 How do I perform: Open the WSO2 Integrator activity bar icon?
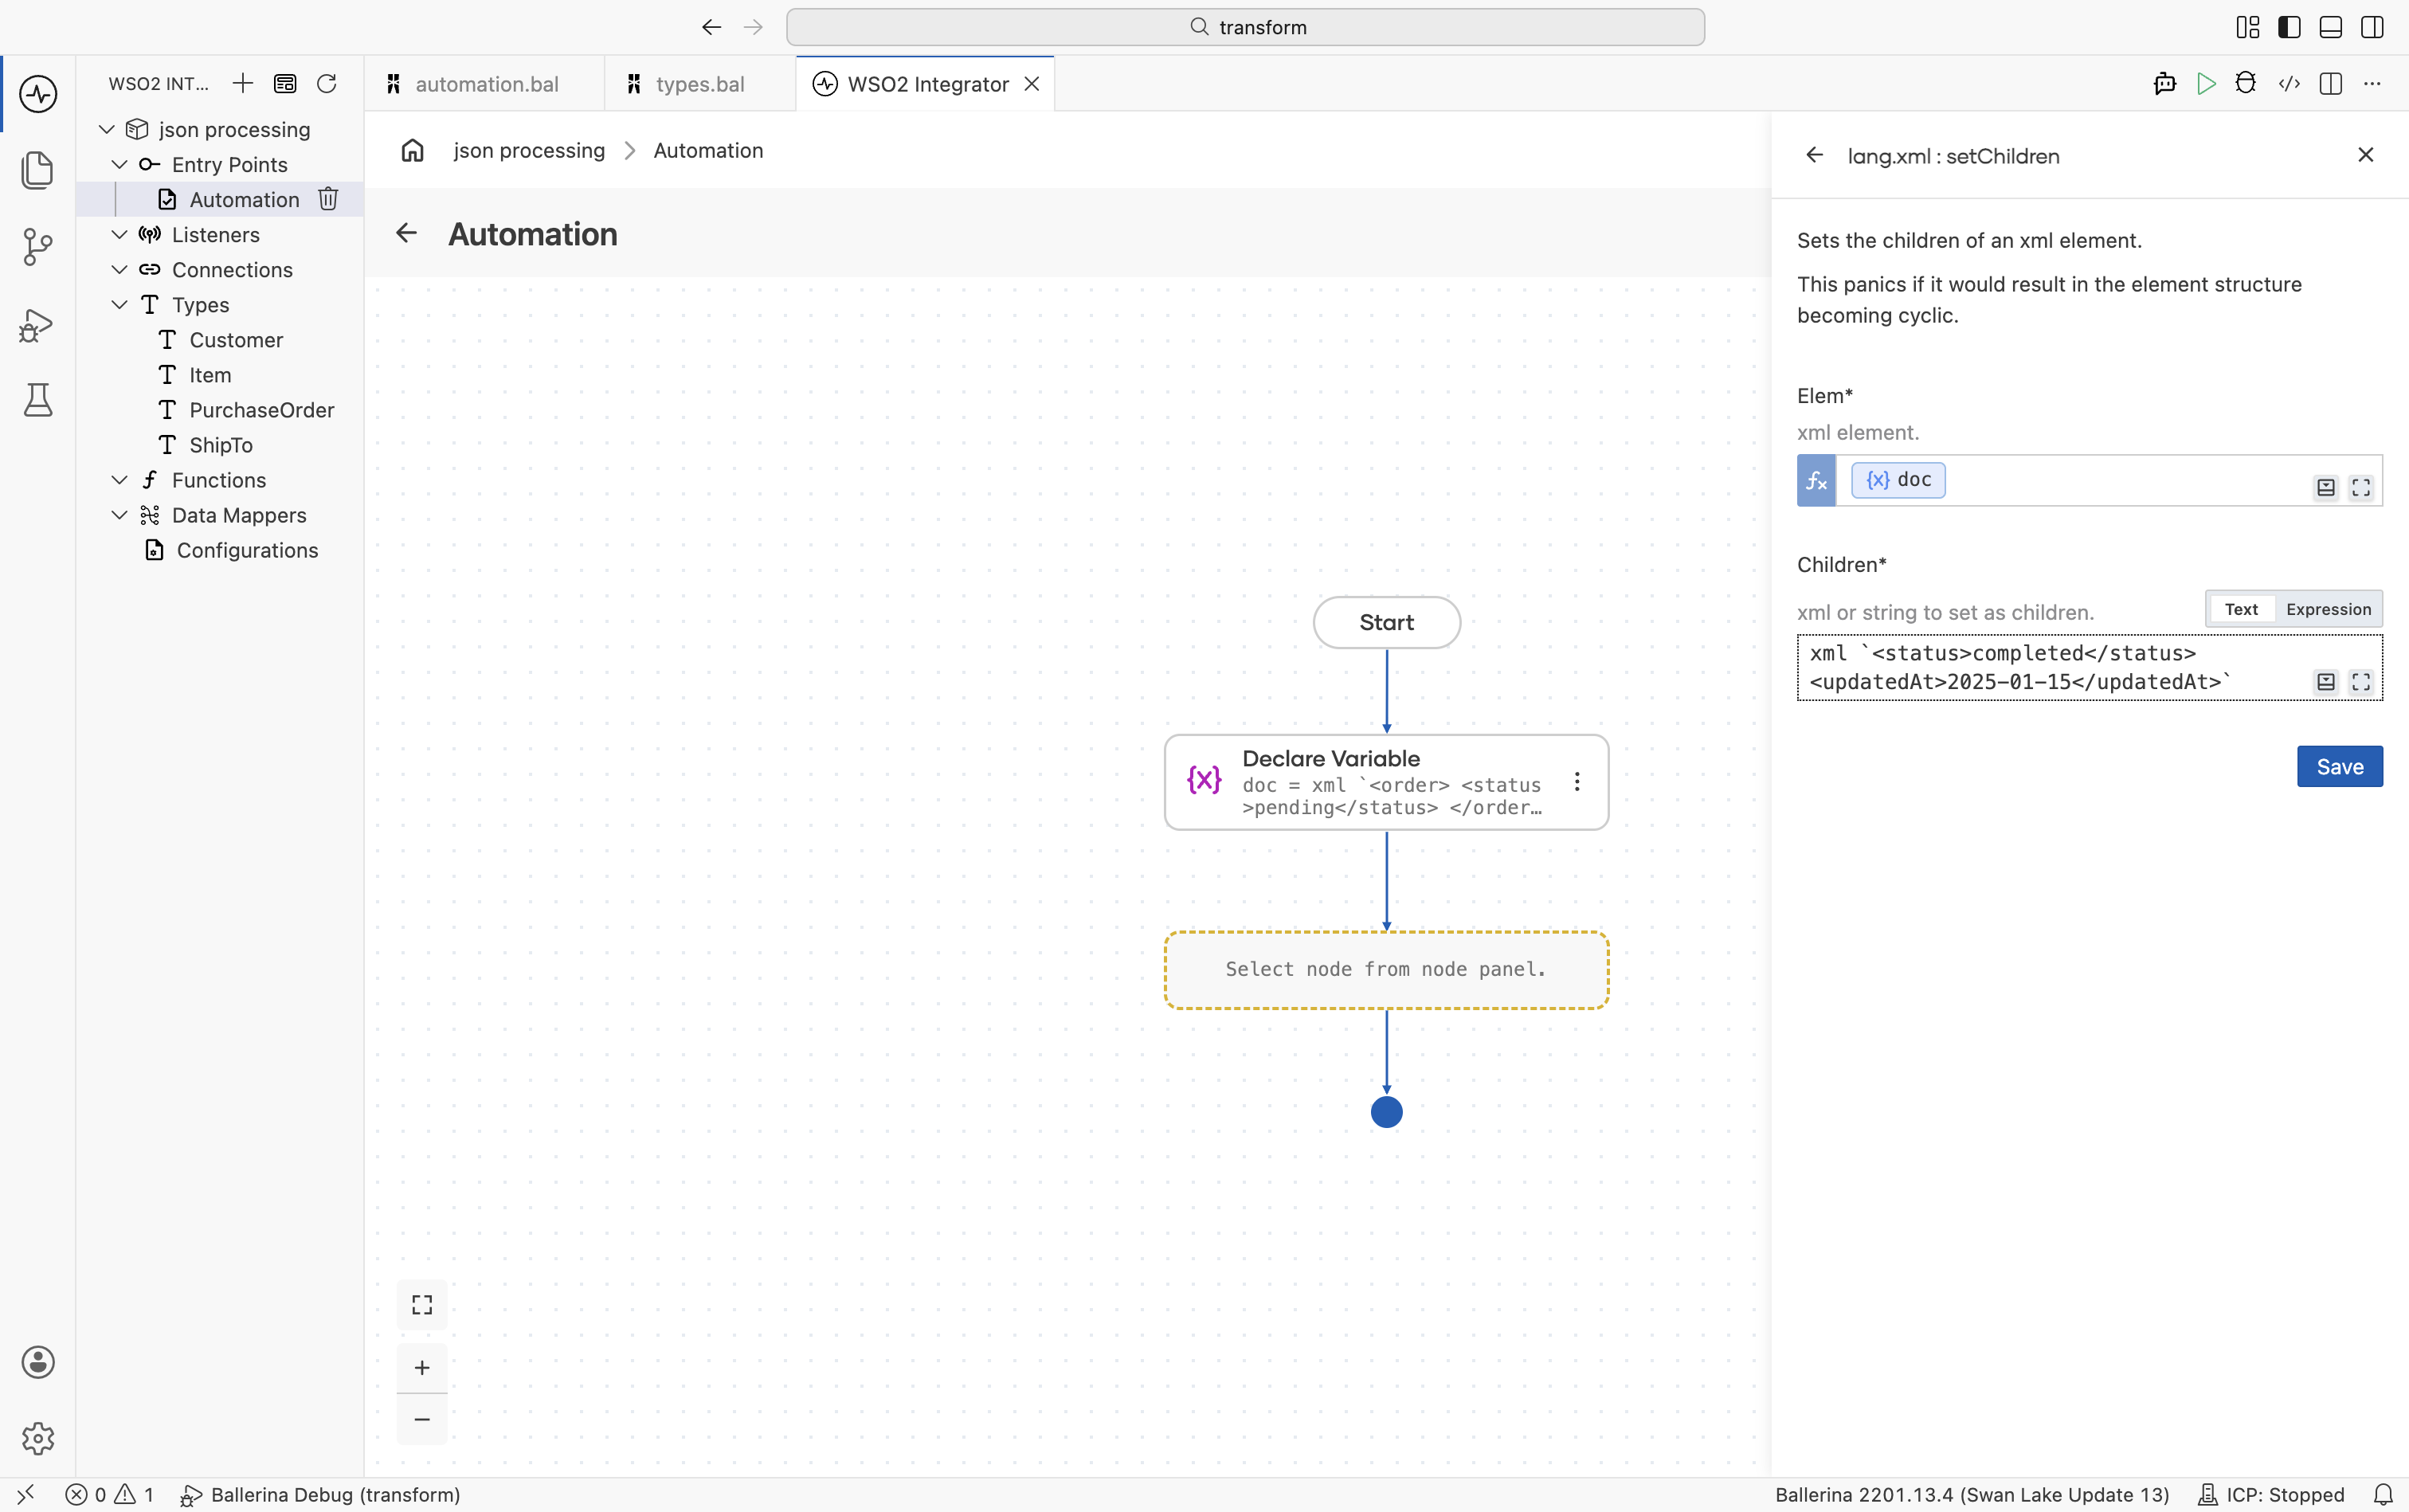(38, 94)
